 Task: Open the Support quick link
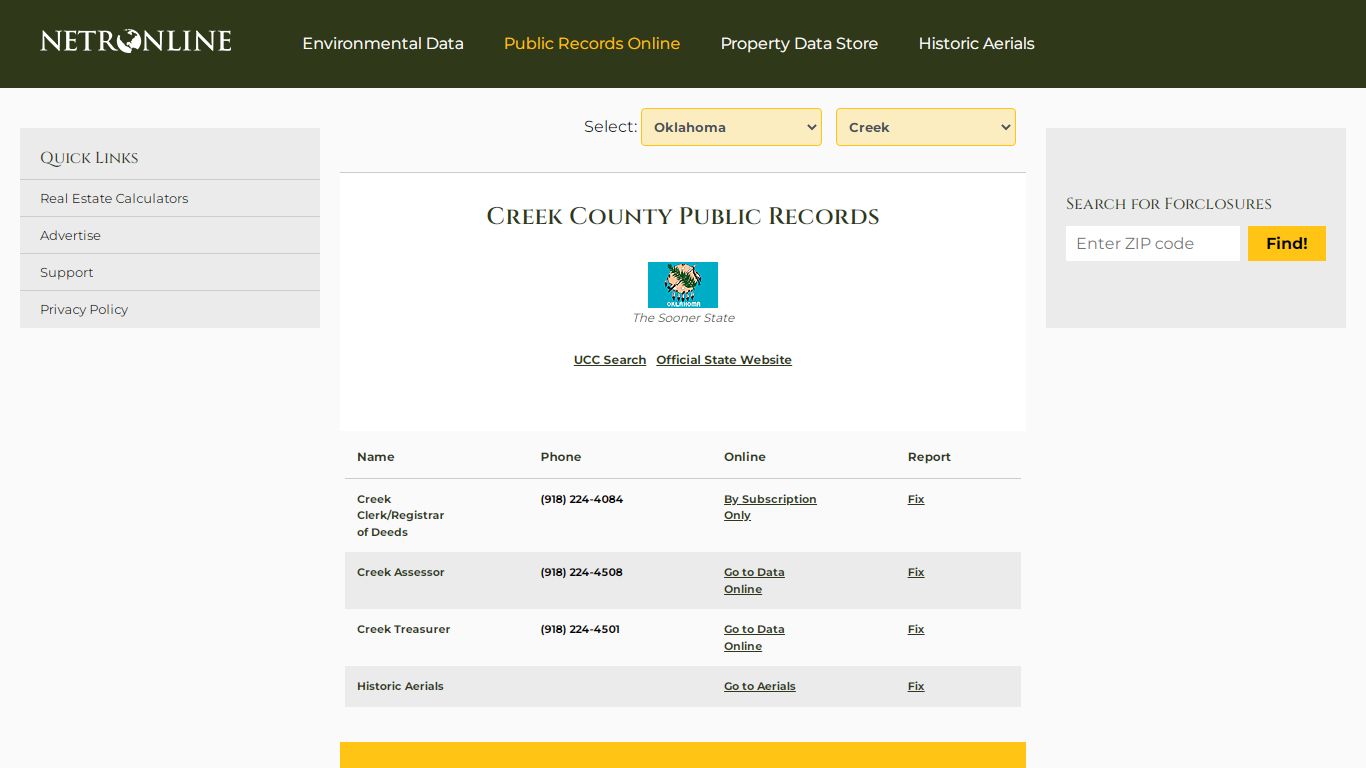click(x=66, y=272)
